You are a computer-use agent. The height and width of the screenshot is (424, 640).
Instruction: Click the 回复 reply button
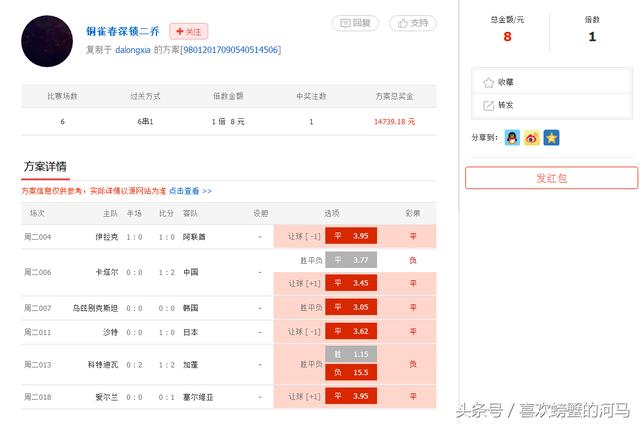[355, 23]
